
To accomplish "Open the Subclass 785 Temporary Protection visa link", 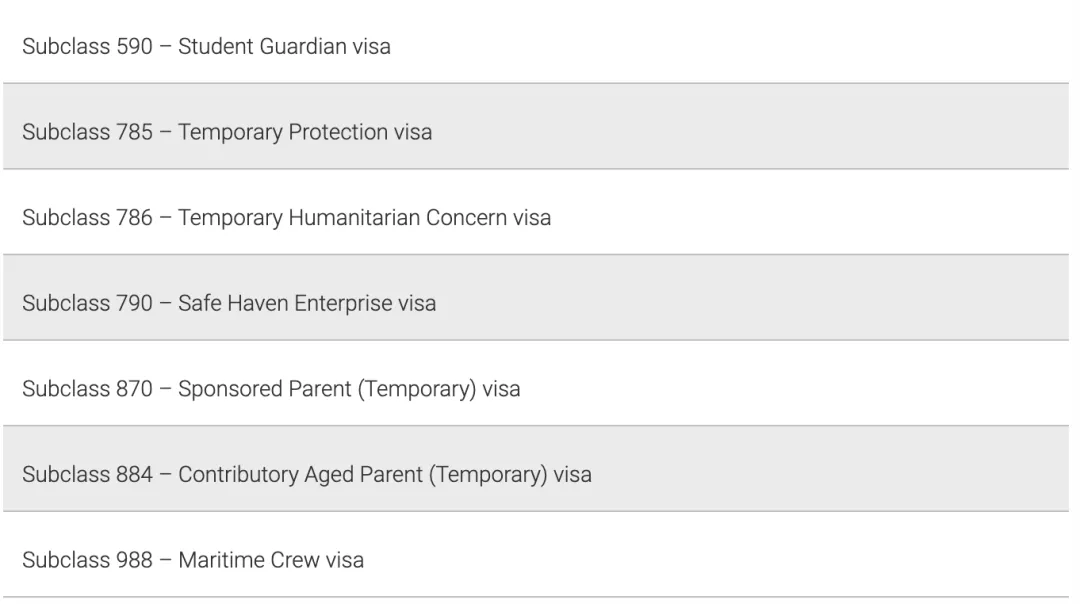I will click(227, 132).
